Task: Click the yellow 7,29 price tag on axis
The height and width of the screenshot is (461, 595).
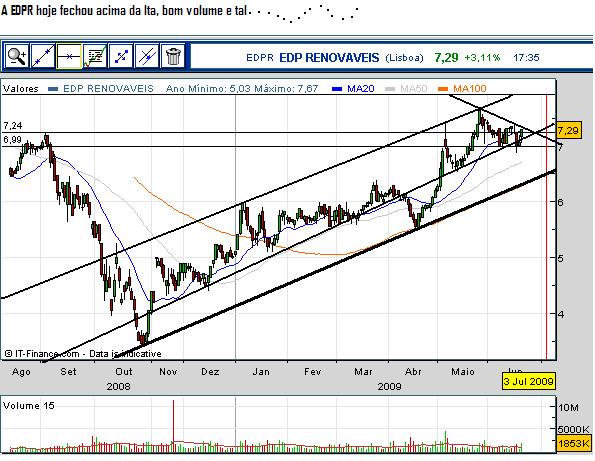Action: pyautogui.click(x=568, y=131)
